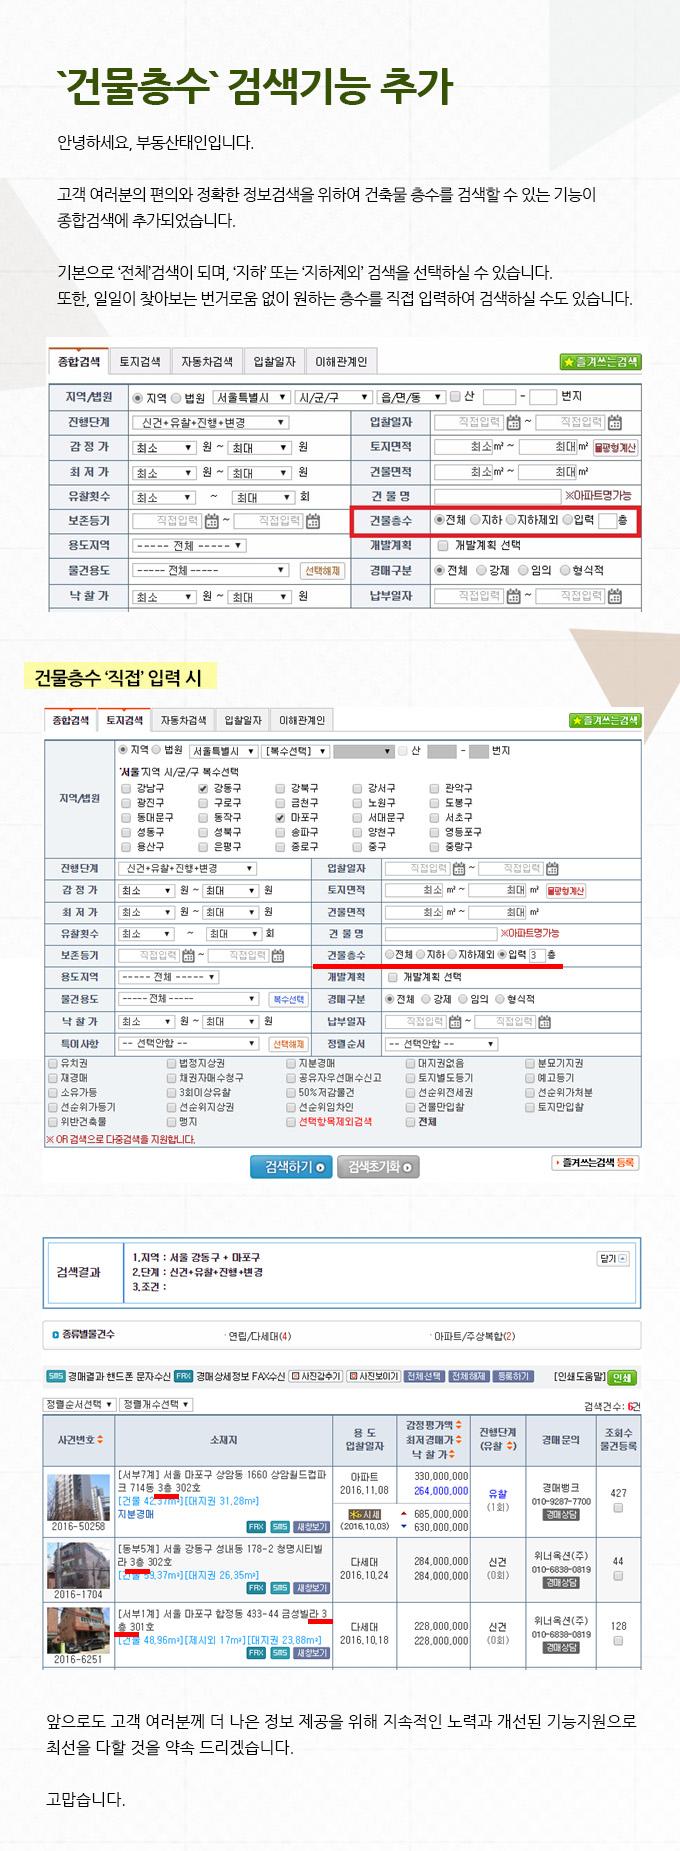Sort results by 사건번호 column arrows
680x1851 pixels.
[100, 1440]
